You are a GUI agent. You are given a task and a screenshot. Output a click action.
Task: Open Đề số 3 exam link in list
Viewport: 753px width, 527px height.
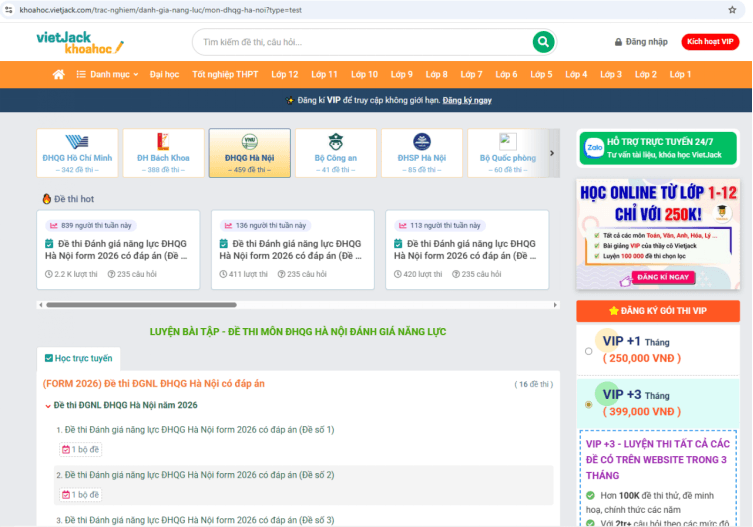point(199,520)
